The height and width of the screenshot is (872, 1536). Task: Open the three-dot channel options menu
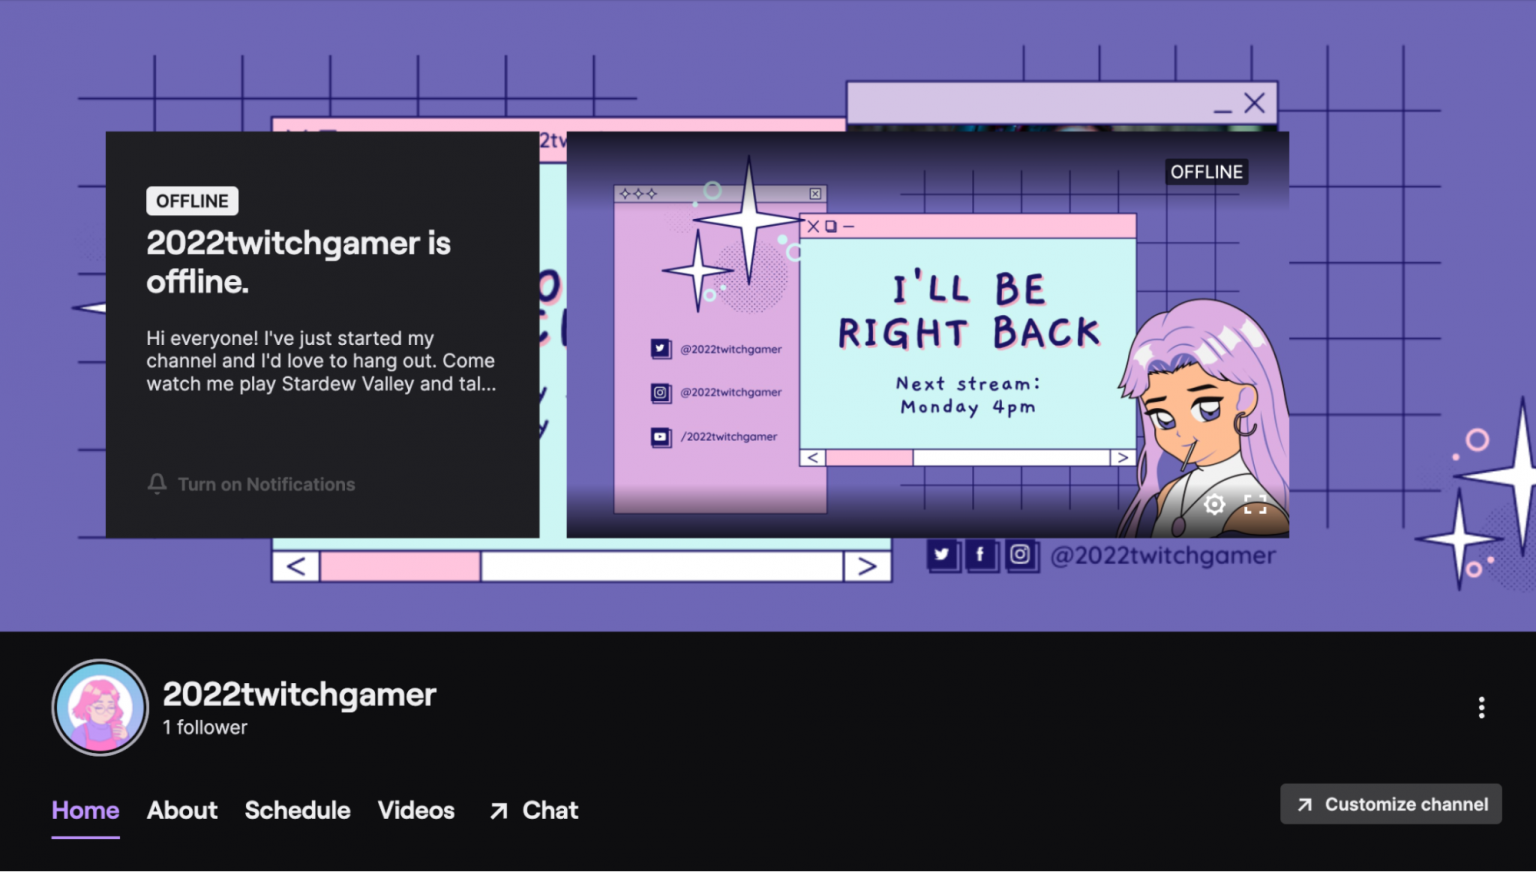tap(1481, 707)
